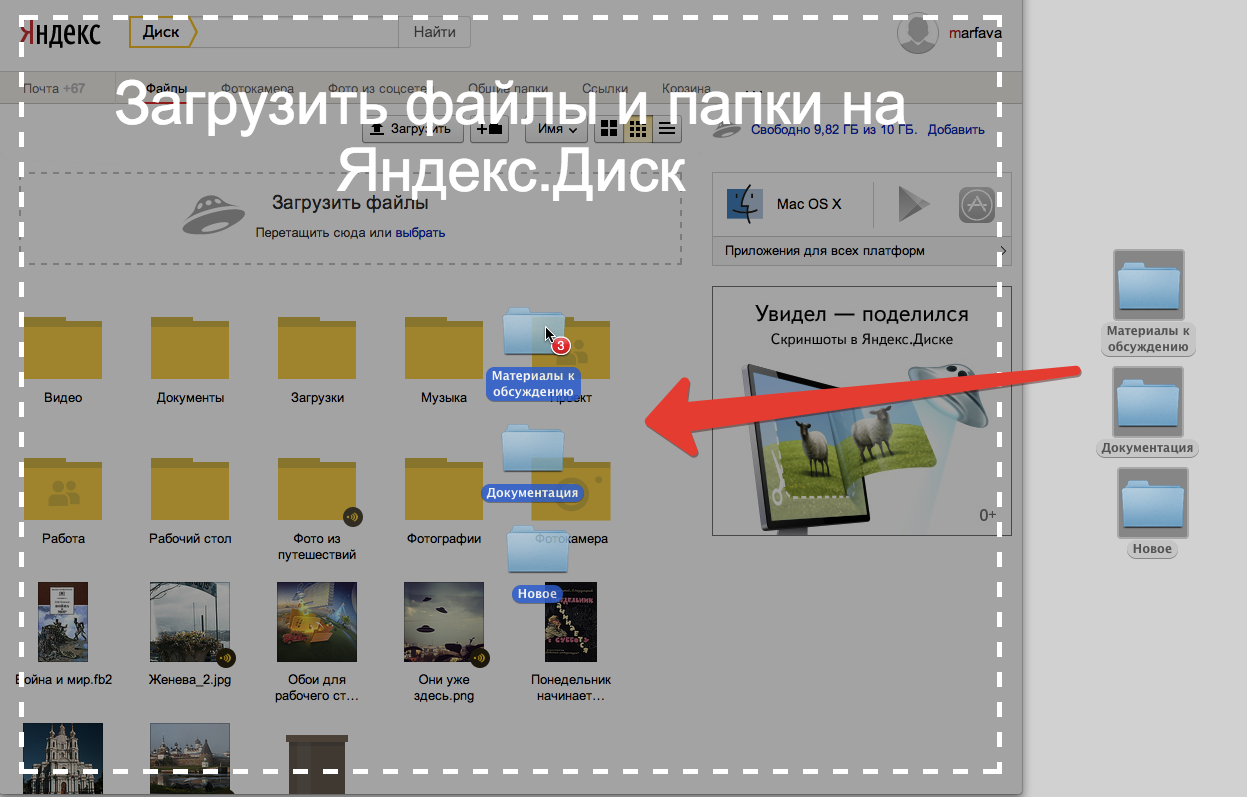Select desktop folder Материалы к обсуждению

pyautogui.click(x=1149, y=284)
